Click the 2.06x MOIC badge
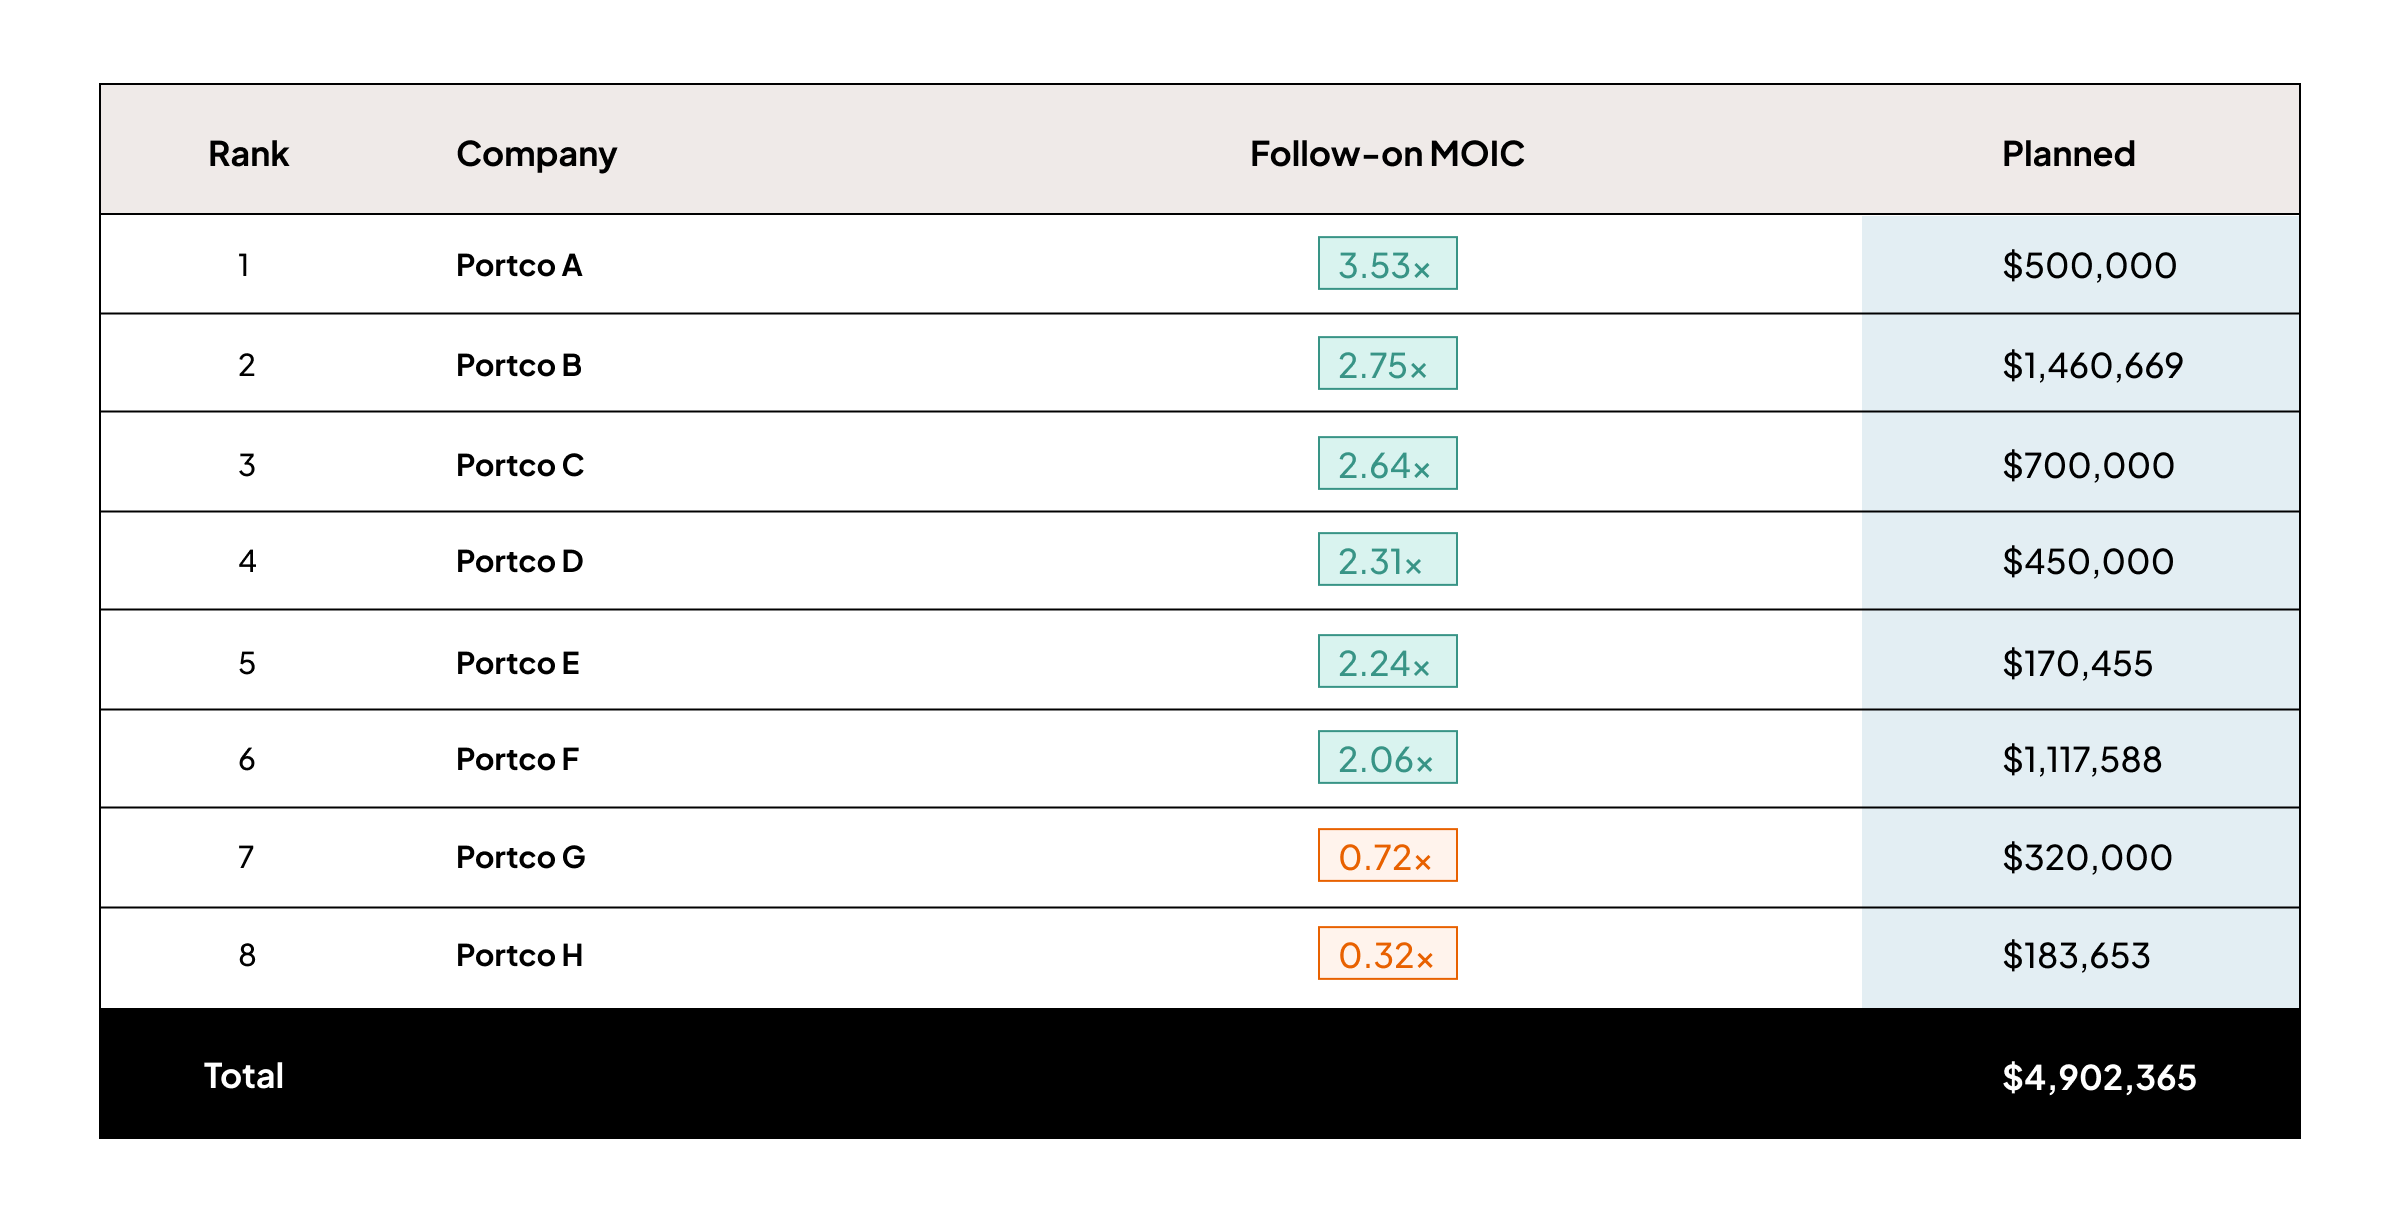2400x1220 pixels. 1387,758
